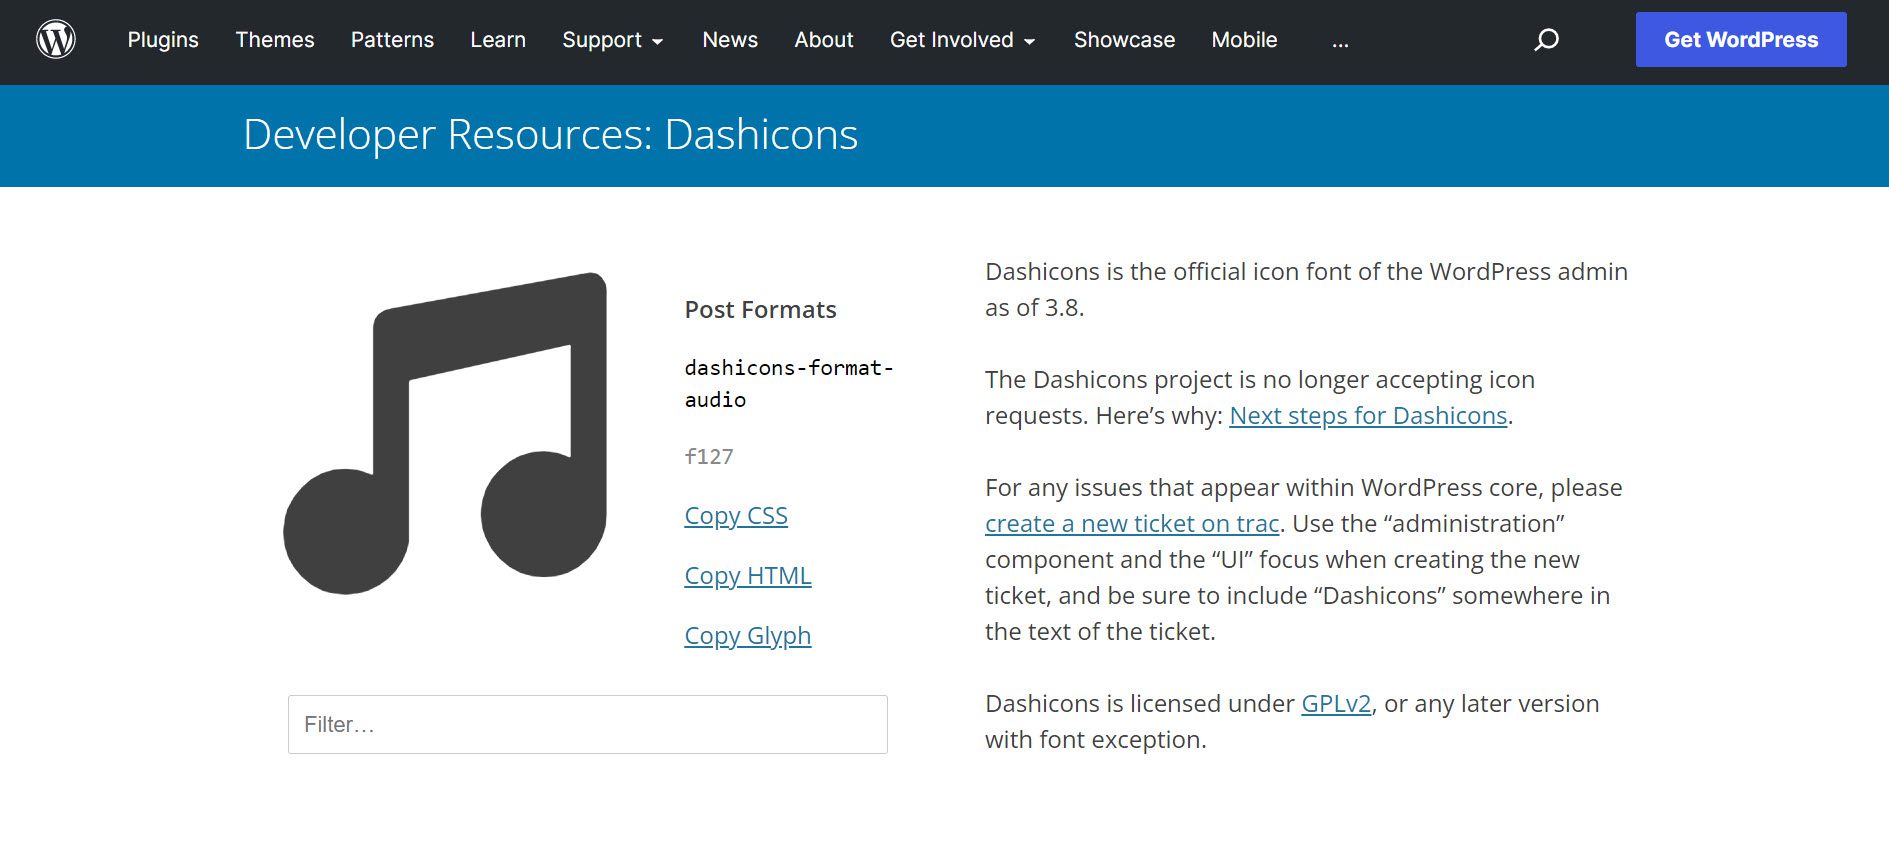
Task: Open the GPLv2 license link
Action: (1336, 704)
